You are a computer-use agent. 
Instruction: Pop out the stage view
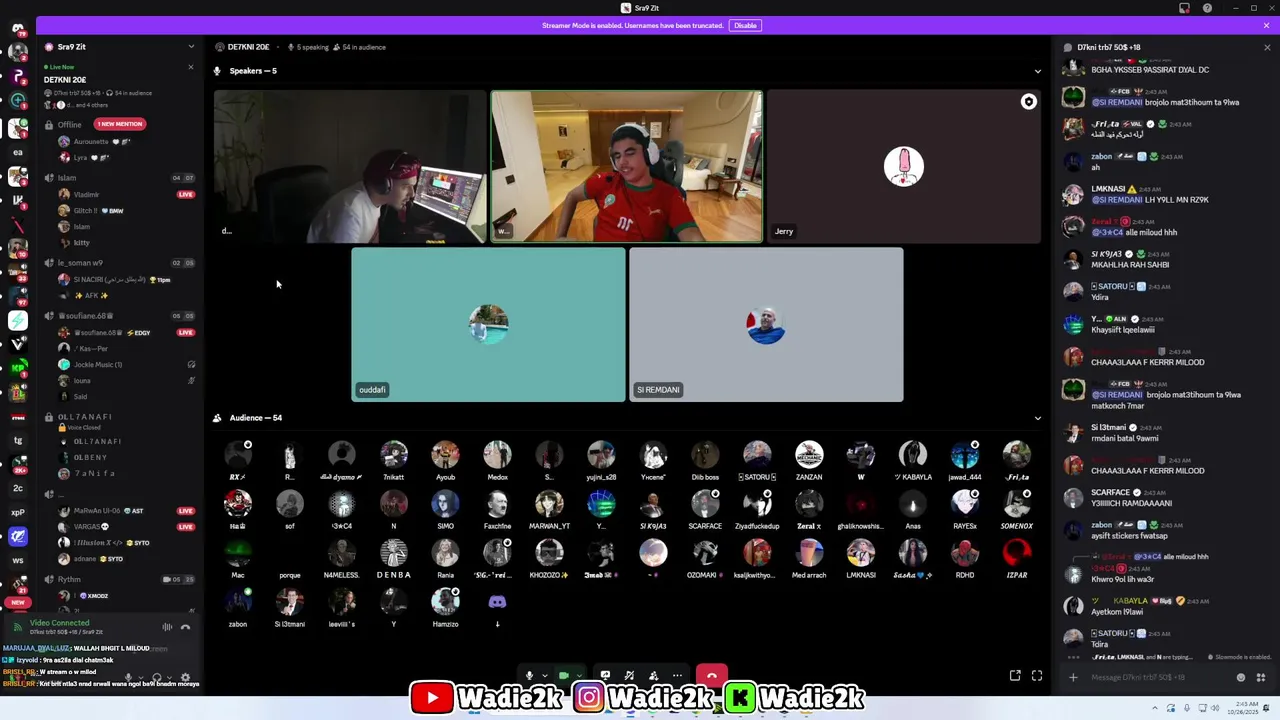[1015, 676]
